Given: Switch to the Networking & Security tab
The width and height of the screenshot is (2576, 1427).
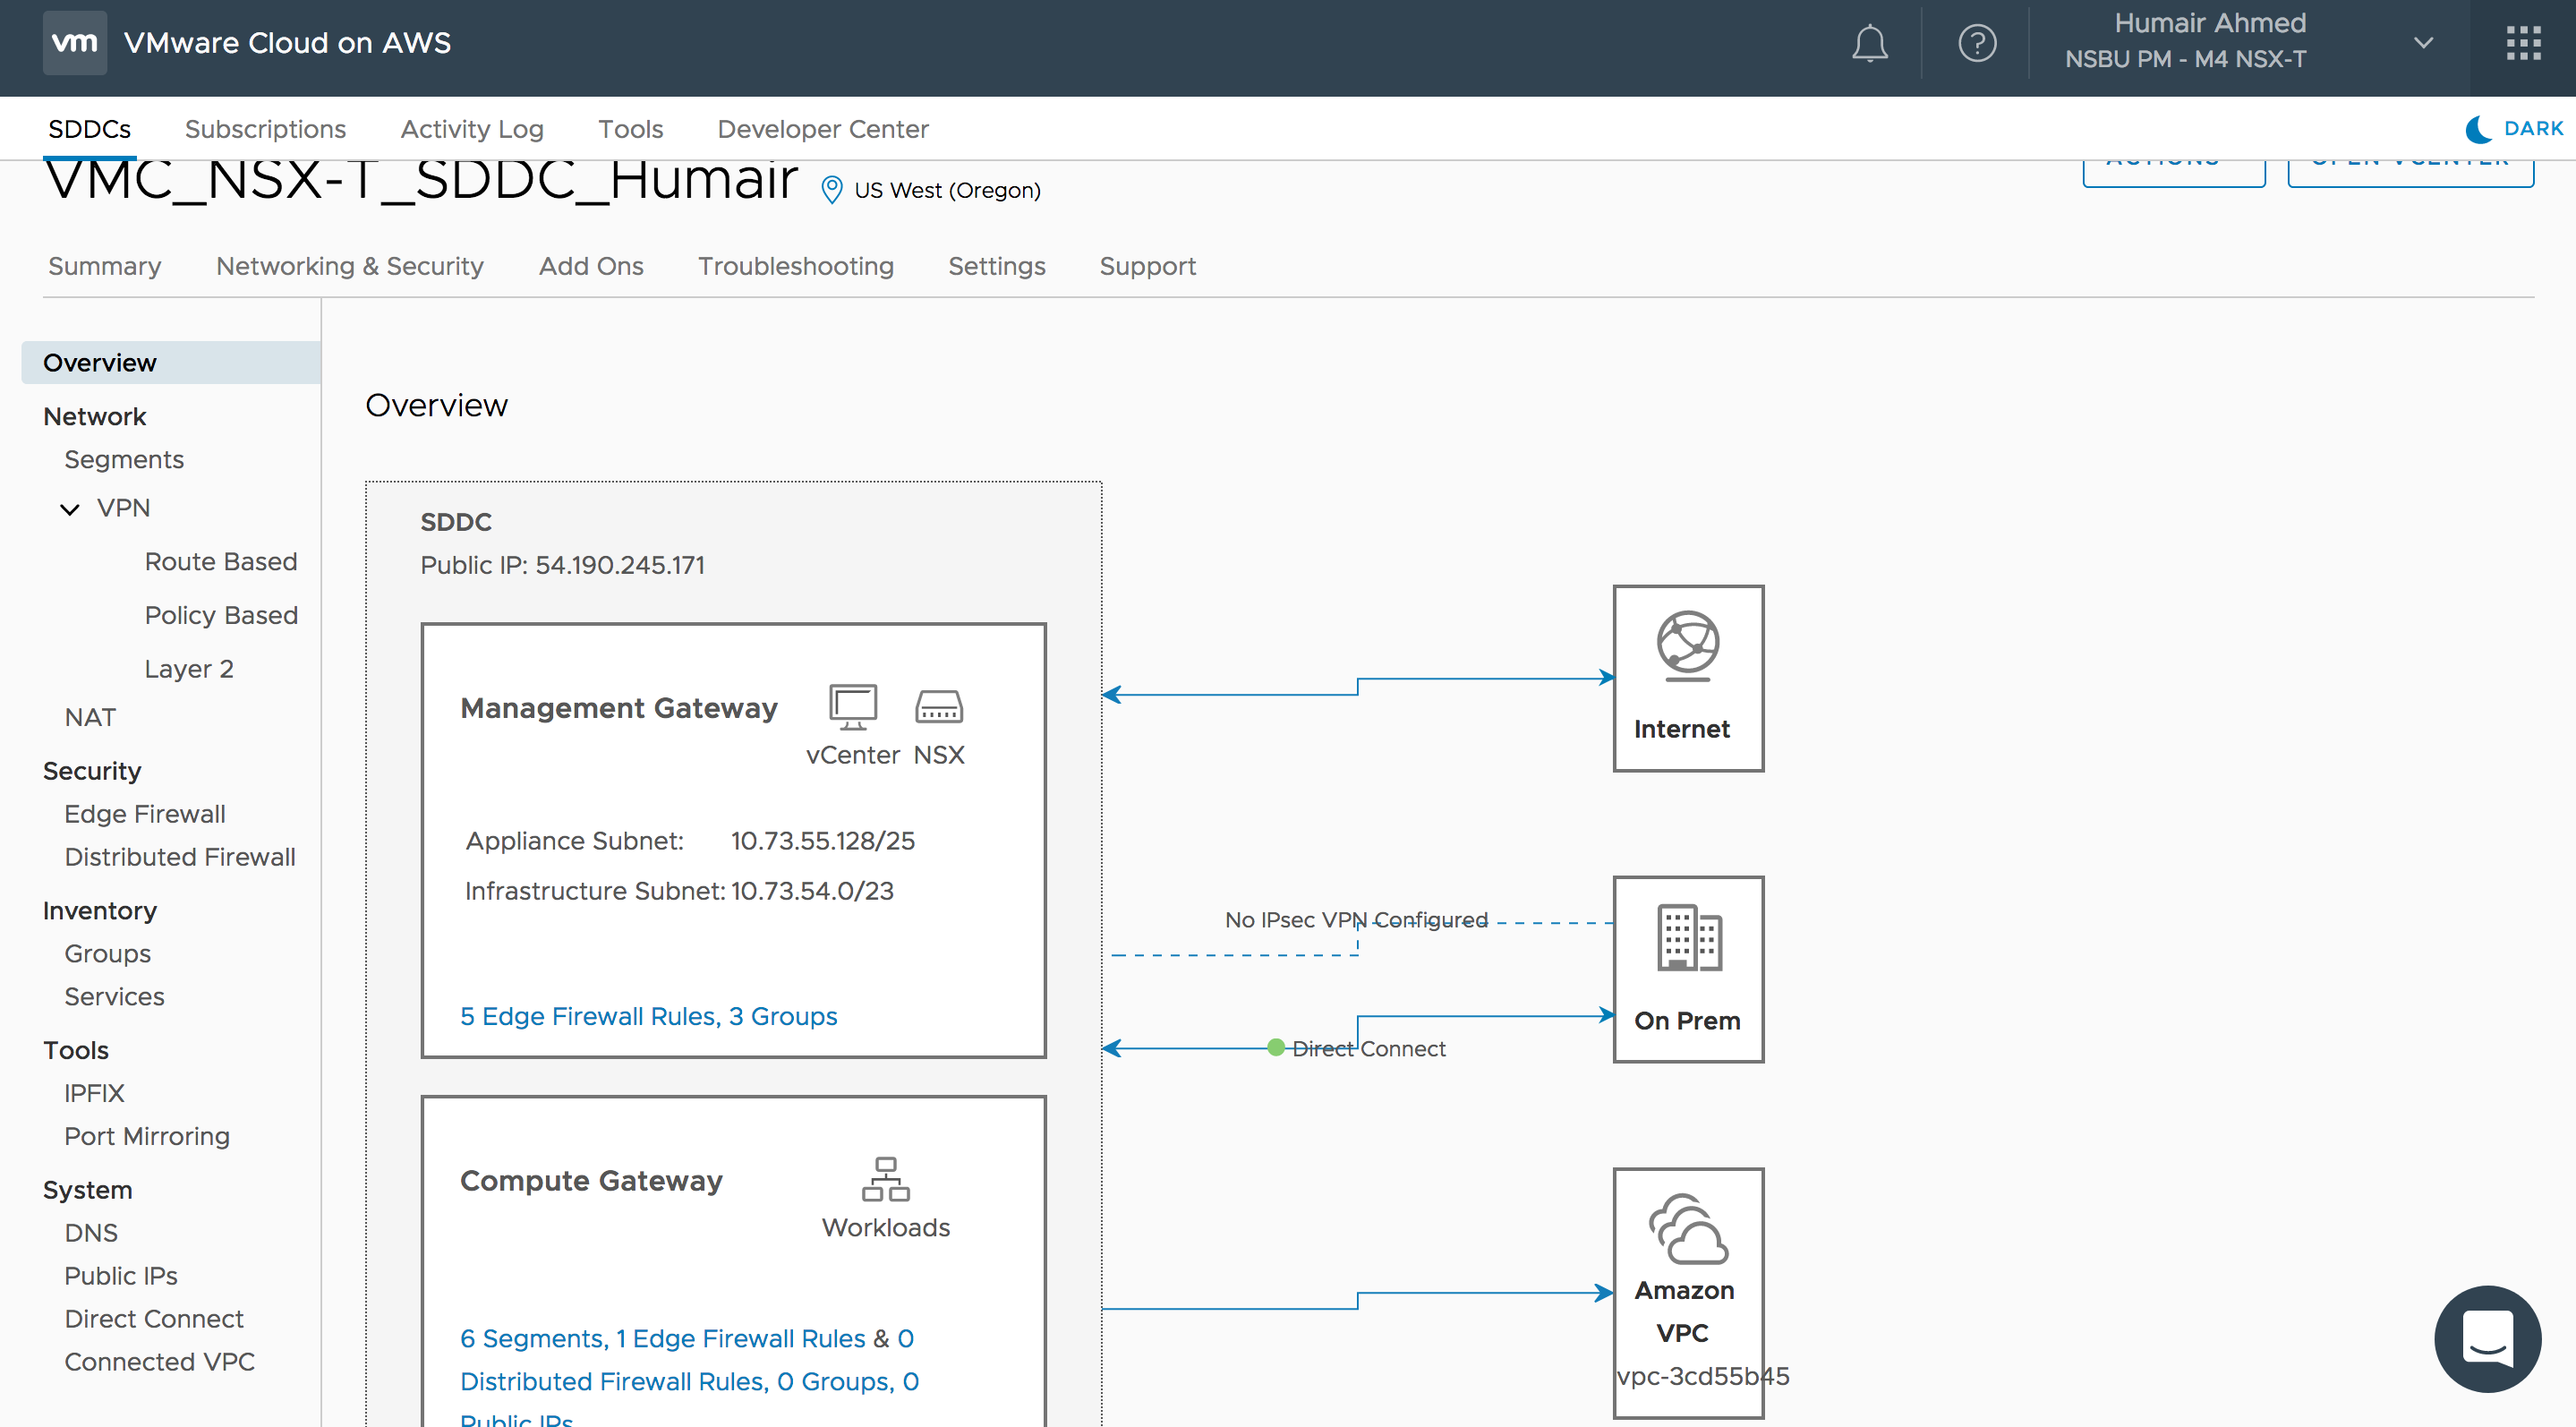Looking at the screenshot, I should (349, 266).
